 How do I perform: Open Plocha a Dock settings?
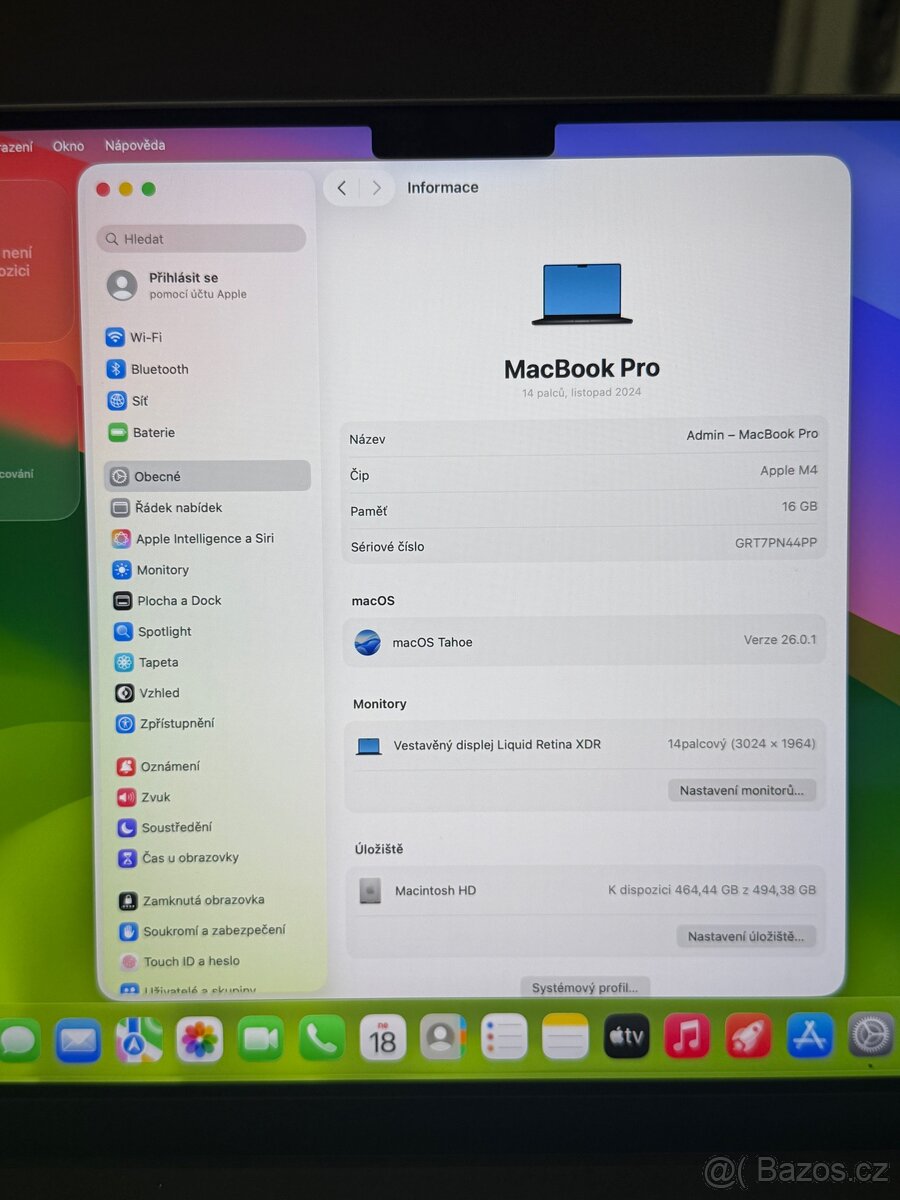(167, 601)
